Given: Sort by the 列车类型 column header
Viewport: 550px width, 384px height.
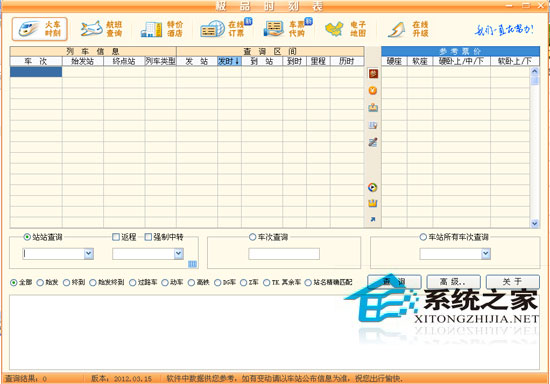Looking at the screenshot, I should coord(160,61).
